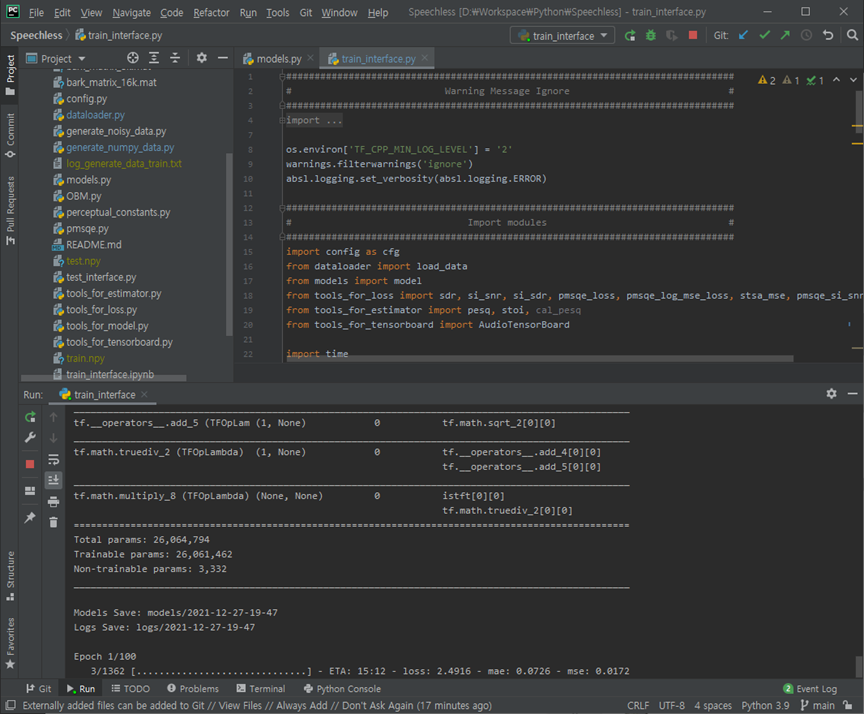Screen dimensions: 864x714
Task: Change CRLF line separator
Action: tap(638, 705)
